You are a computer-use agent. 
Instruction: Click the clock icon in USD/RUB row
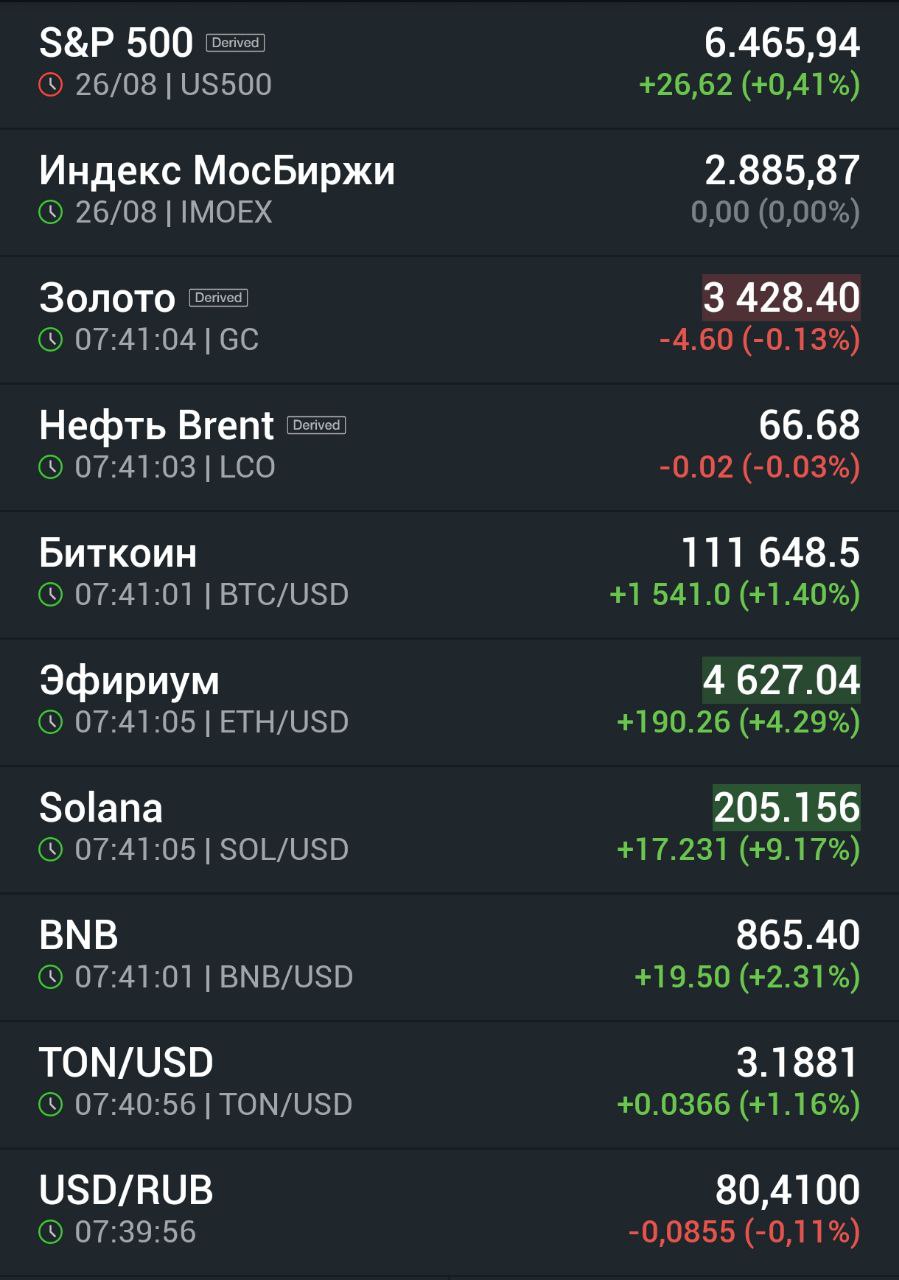click(x=50, y=1232)
